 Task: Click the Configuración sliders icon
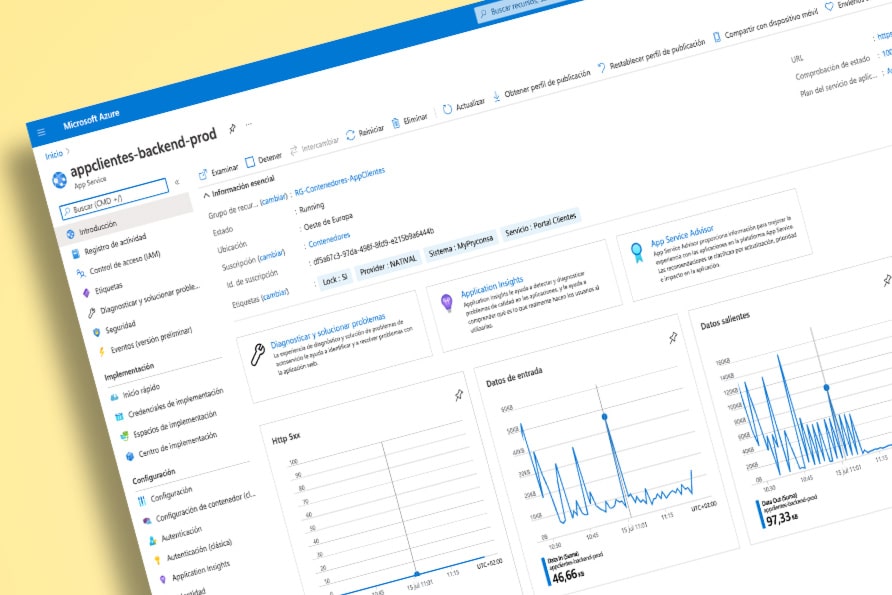[142, 501]
